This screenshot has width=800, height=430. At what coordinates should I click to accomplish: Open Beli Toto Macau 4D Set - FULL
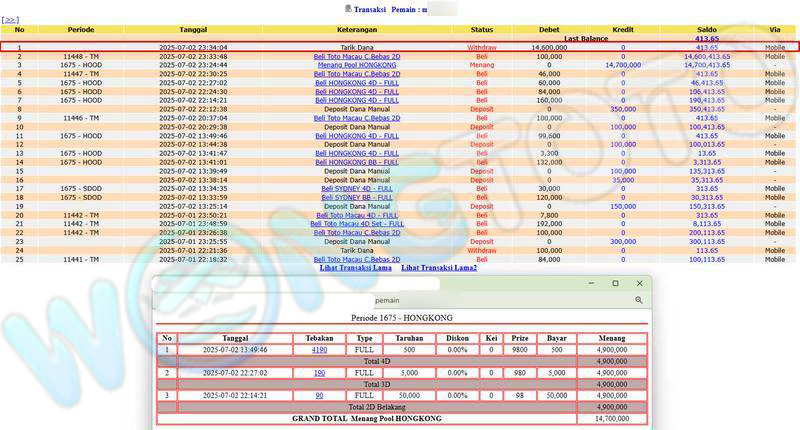(x=357, y=224)
